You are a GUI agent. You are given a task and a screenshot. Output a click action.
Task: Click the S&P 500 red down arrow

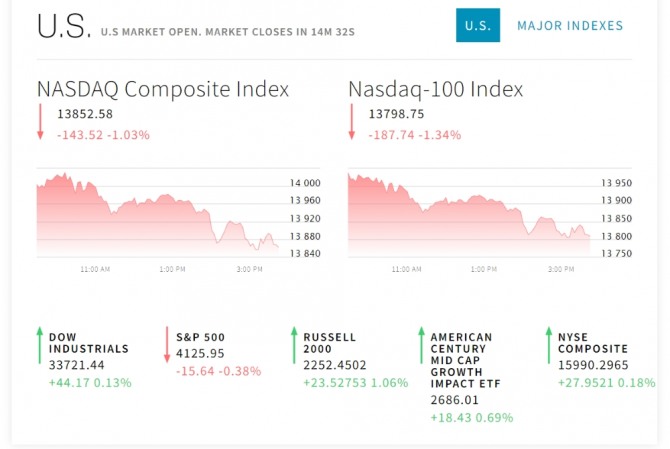[167, 345]
